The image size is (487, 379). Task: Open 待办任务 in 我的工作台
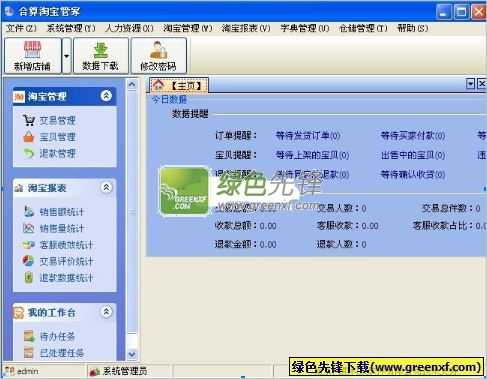click(49, 336)
